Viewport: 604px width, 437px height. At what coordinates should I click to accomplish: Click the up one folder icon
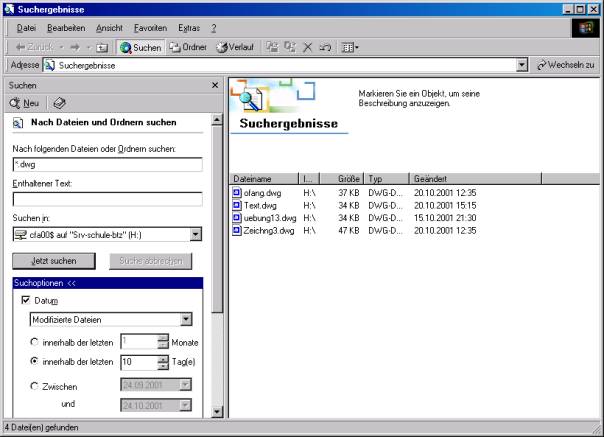pos(102,48)
